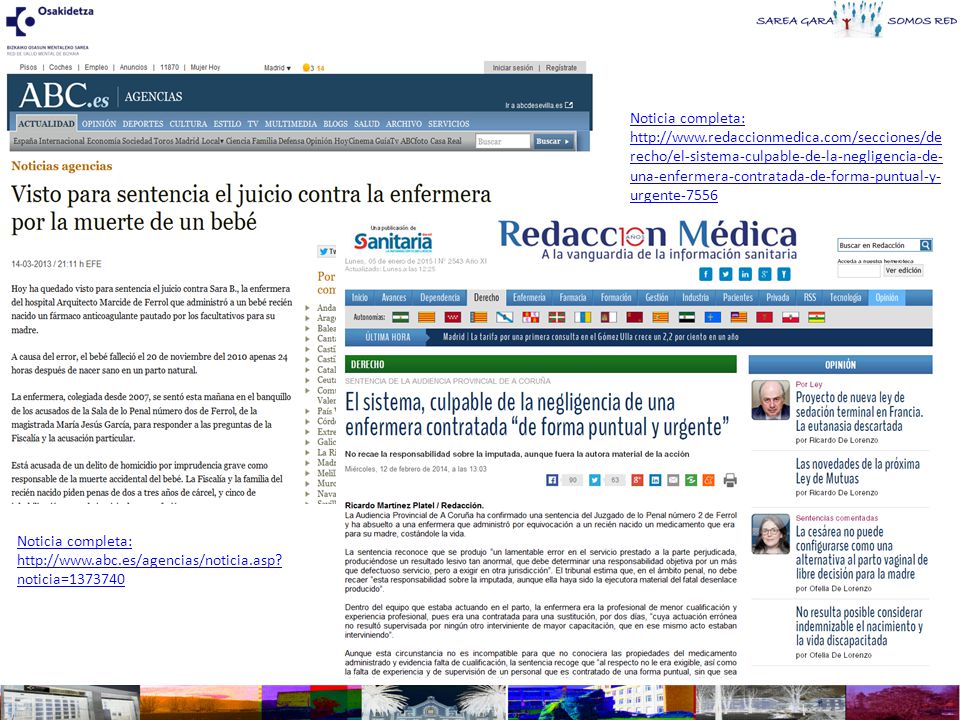Click the ABC.es Twitter bird button
This screenshot has height=720, width=960.
pos(327,251)
